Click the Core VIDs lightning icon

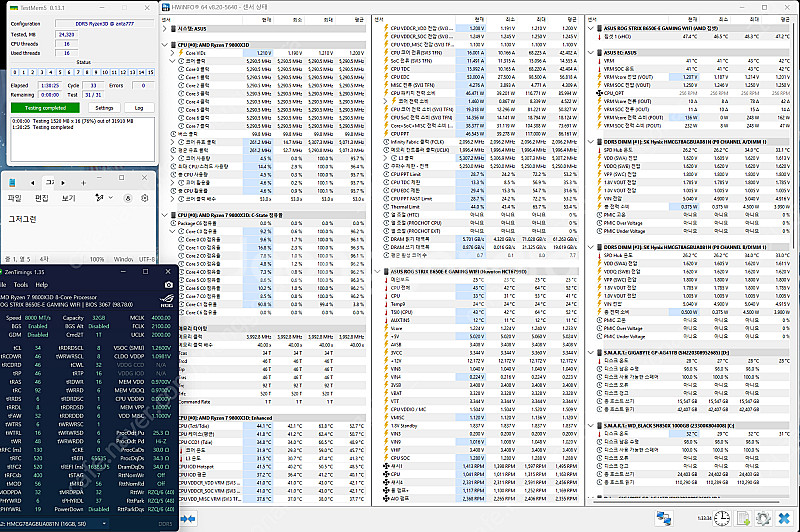click(x=181, y=53)
